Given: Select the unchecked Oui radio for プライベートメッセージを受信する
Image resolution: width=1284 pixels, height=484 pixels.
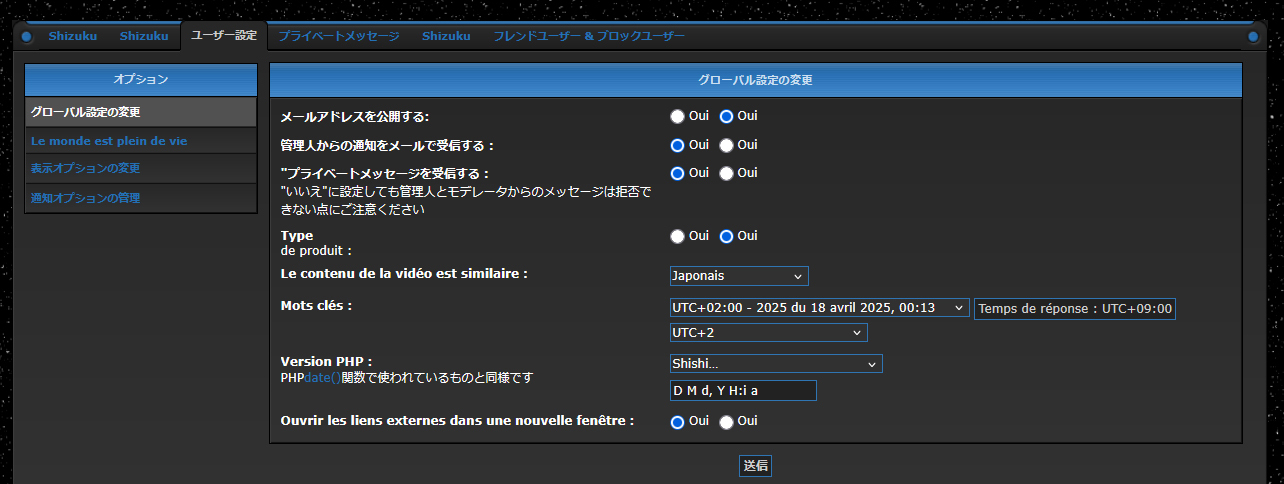Looking at the screenshot, I should click(727, 173).
